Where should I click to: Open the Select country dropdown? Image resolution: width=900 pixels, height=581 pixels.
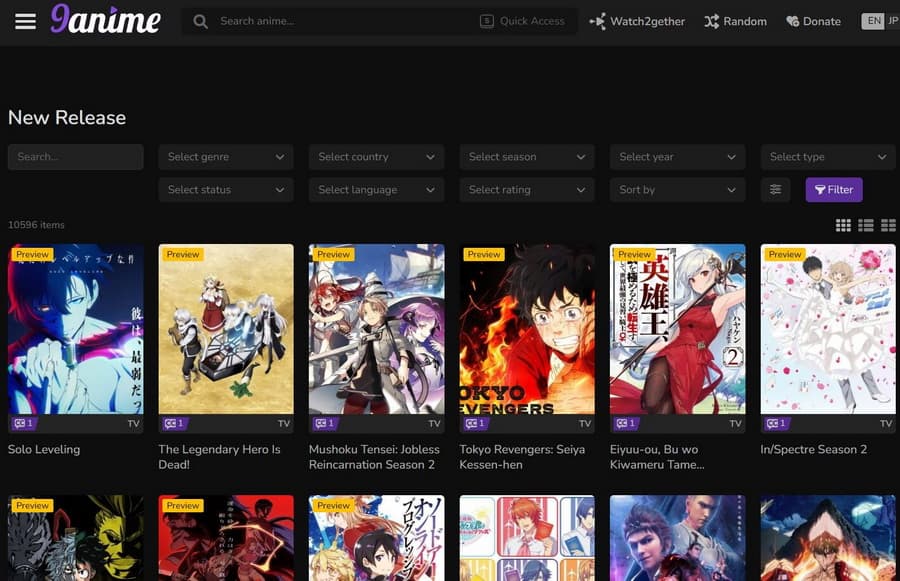[376, 157]
